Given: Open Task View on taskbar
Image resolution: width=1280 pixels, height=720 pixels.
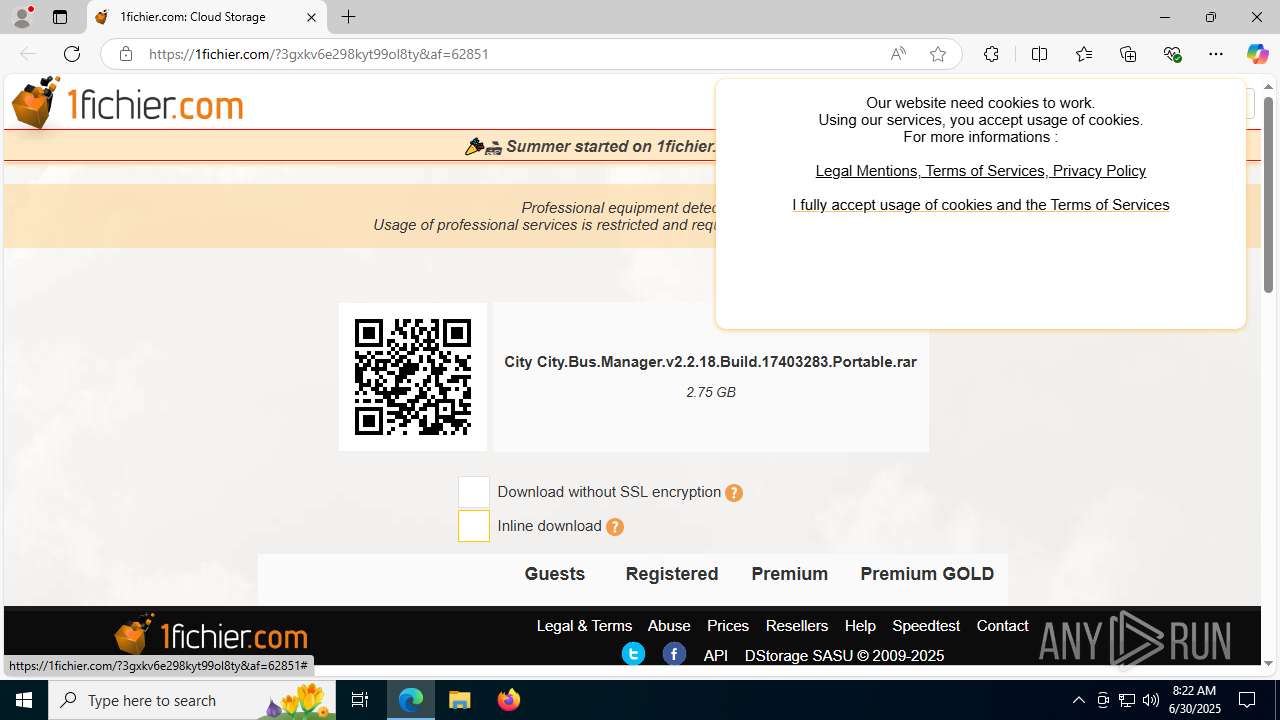Looking at the screenshot, I should pos(360,700).
